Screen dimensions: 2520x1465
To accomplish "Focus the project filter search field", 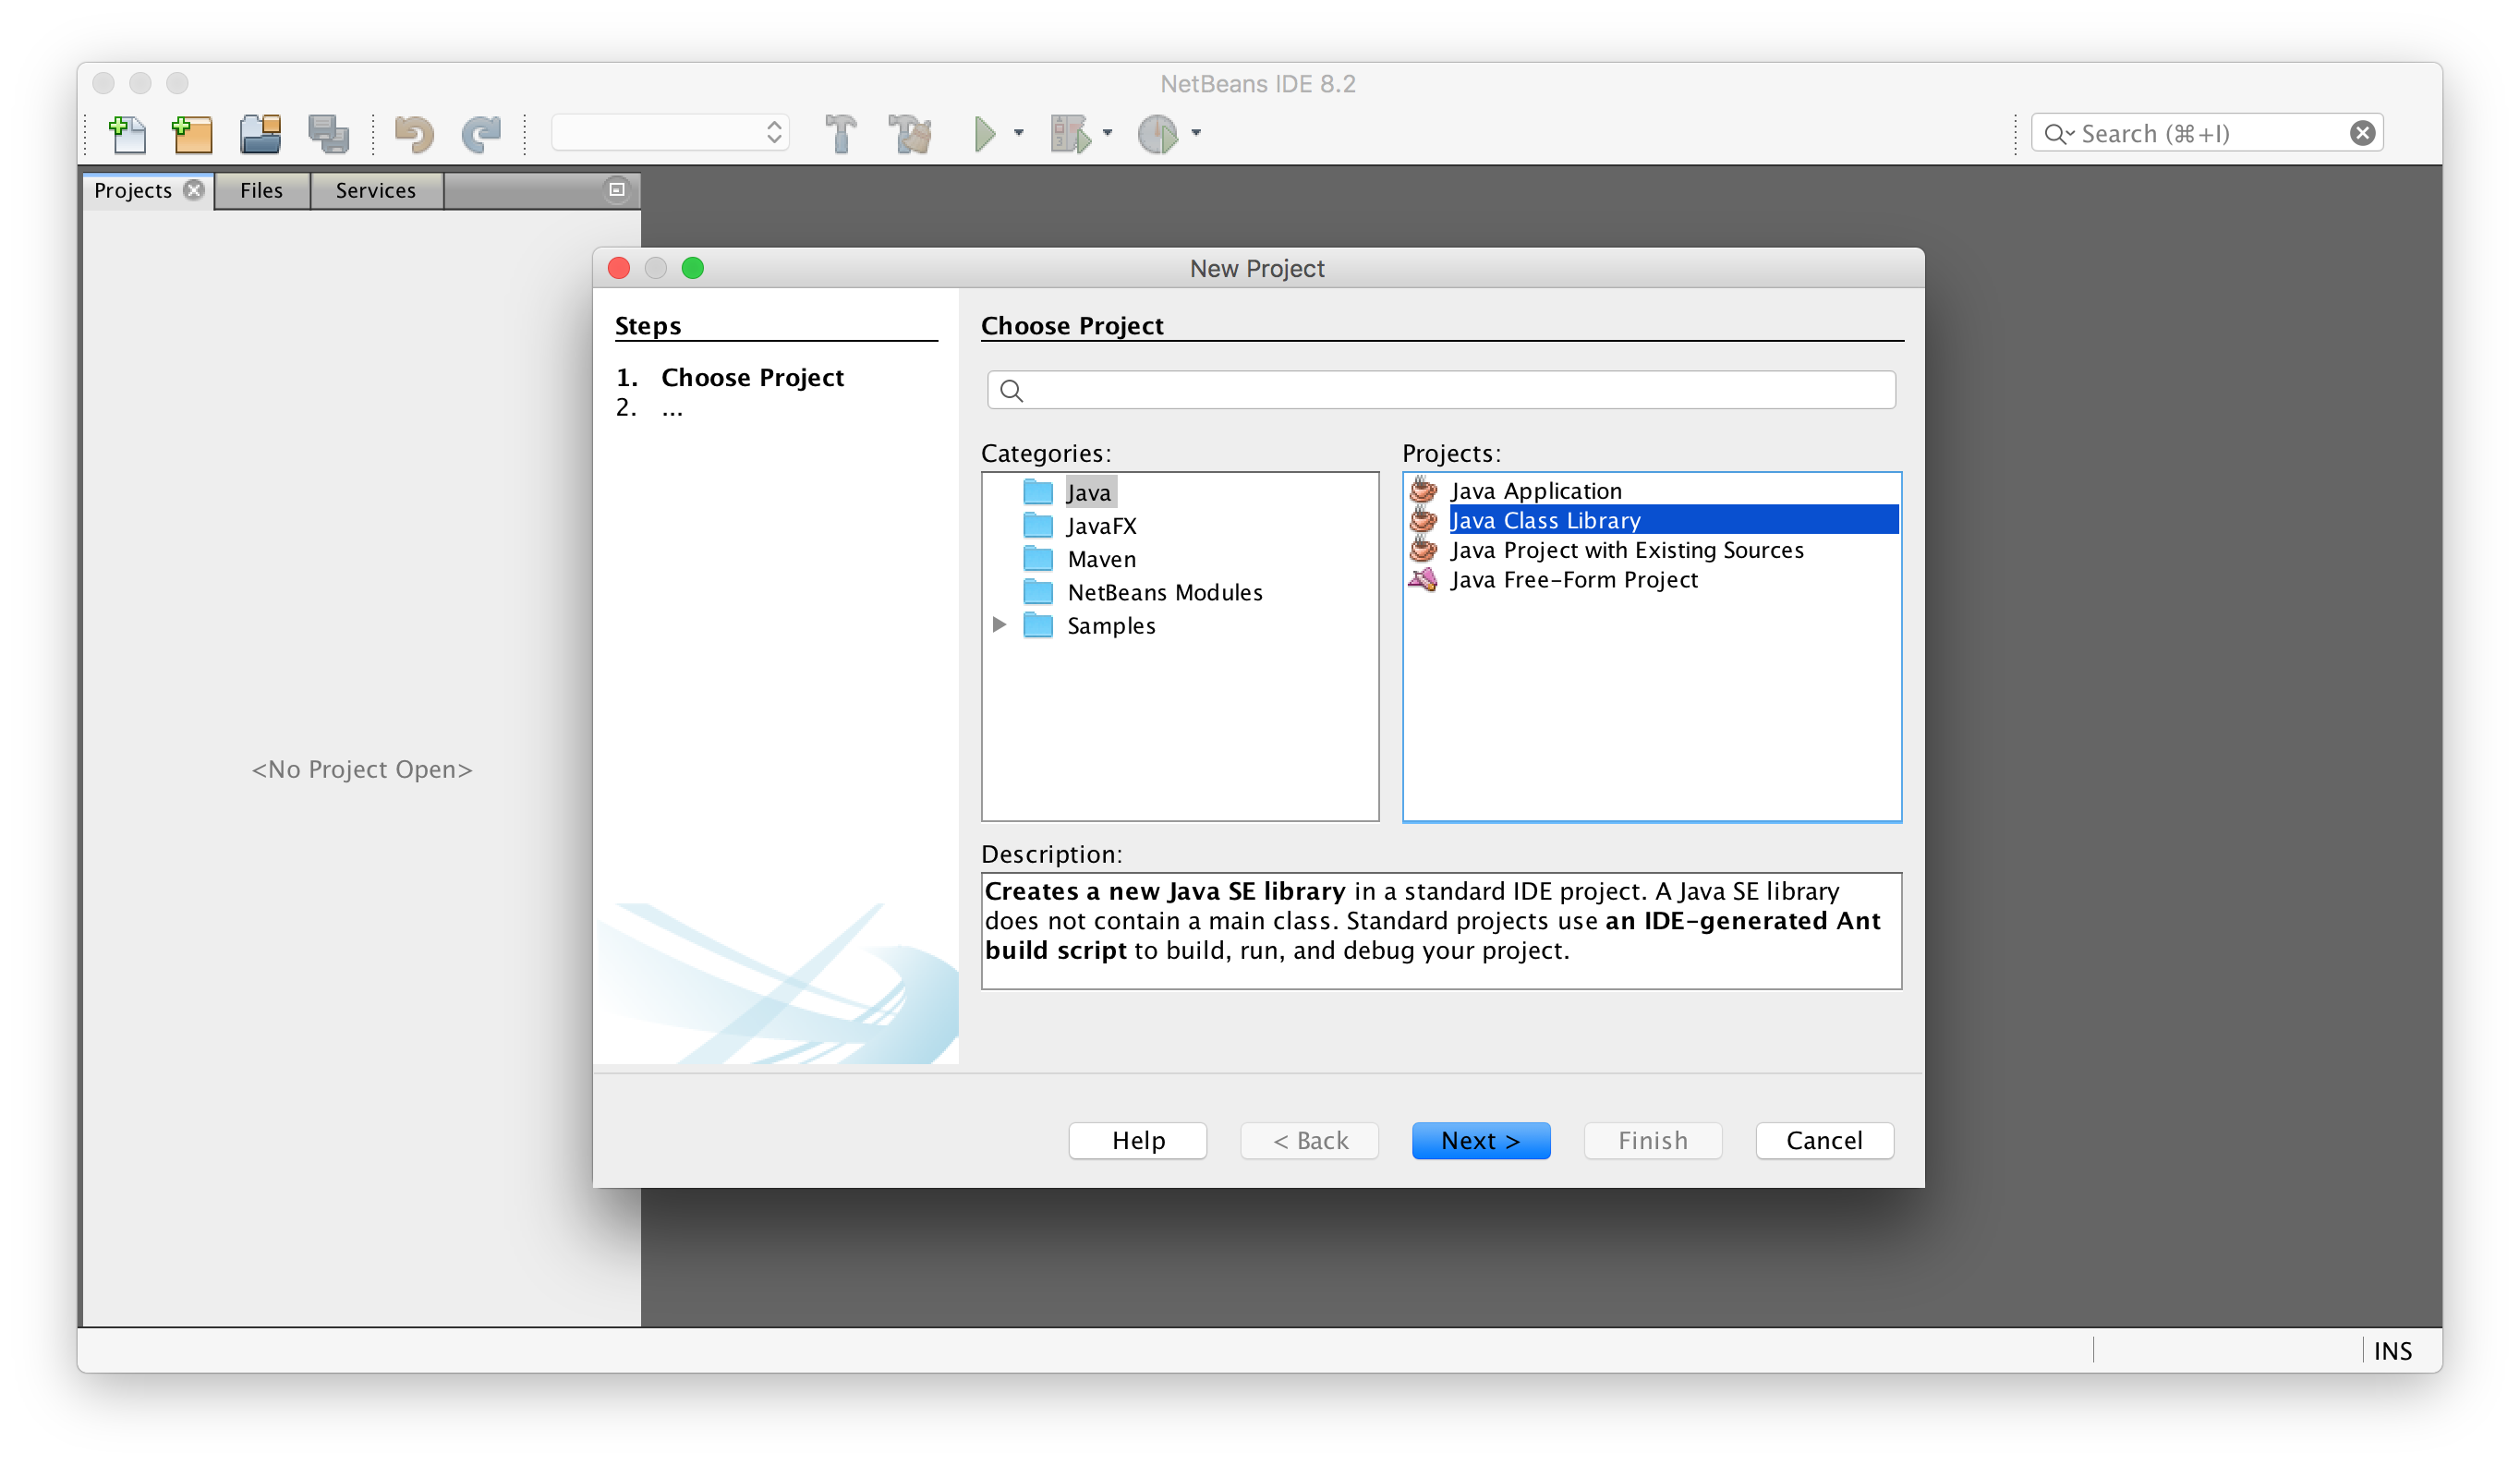I will click(x=1441, y=390).
